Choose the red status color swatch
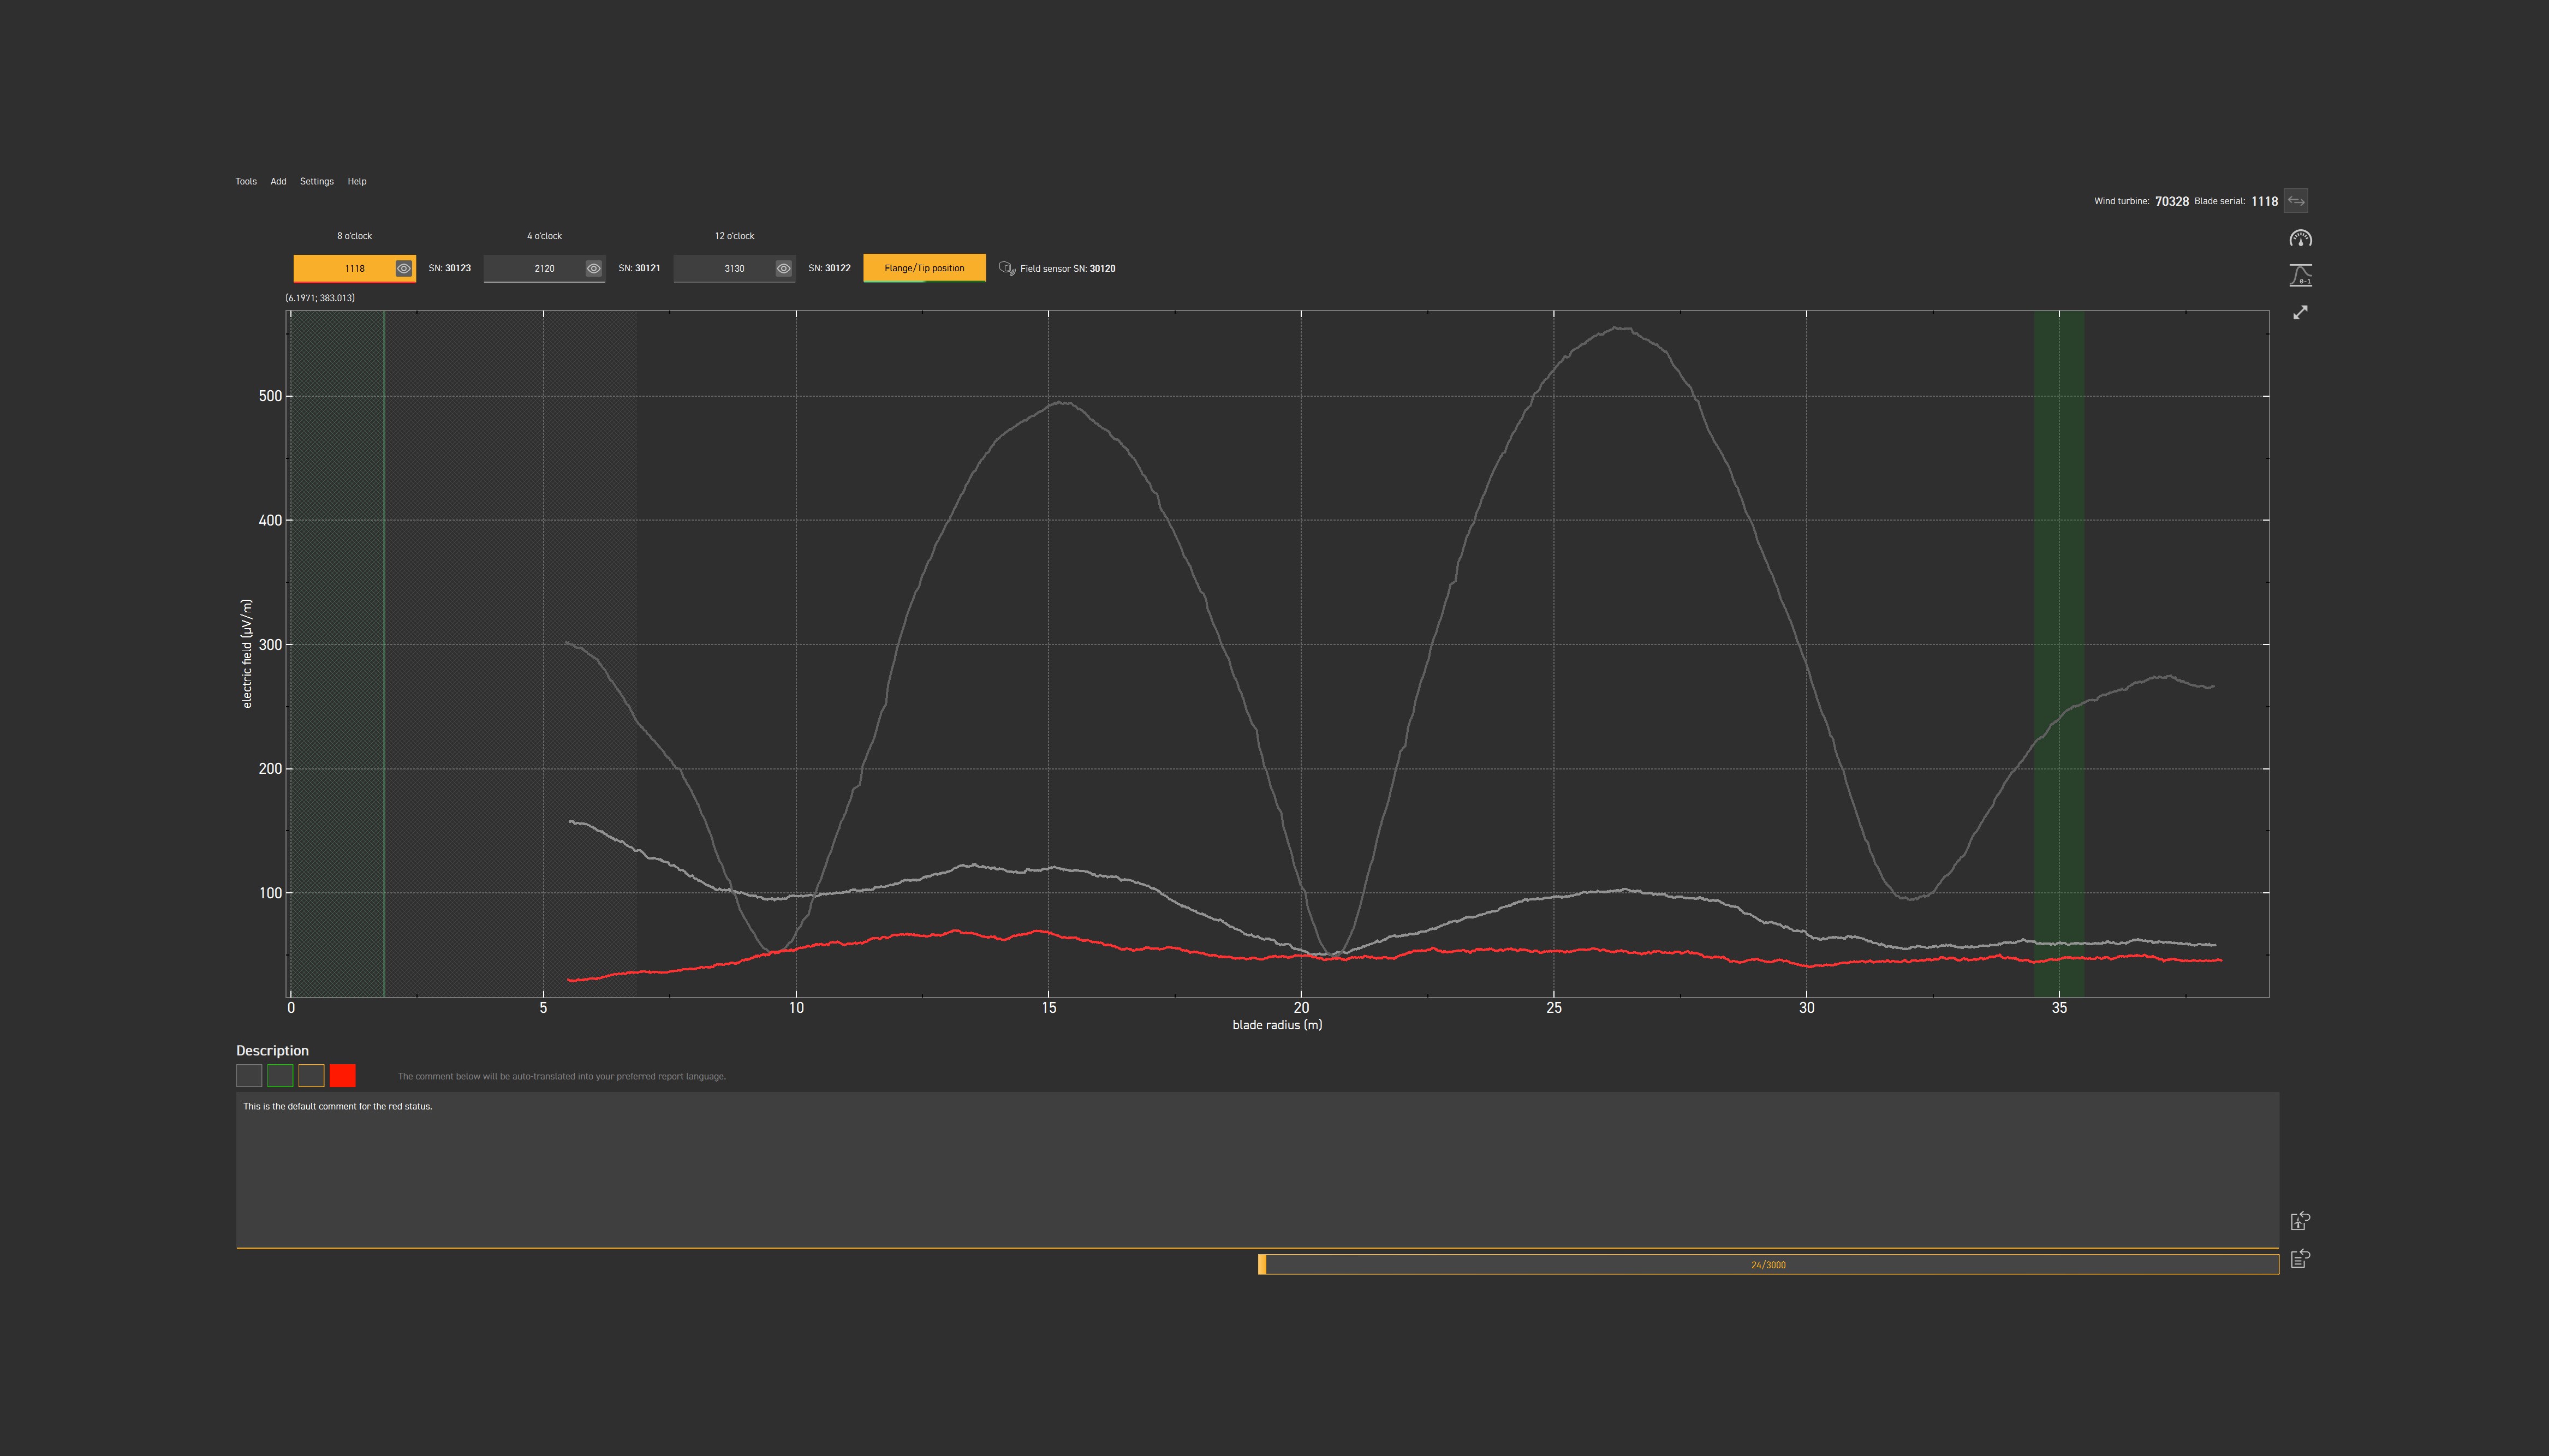The width and height of the screenshot is (2549, 1456). pyautogui.click(x=342, y=1076)
